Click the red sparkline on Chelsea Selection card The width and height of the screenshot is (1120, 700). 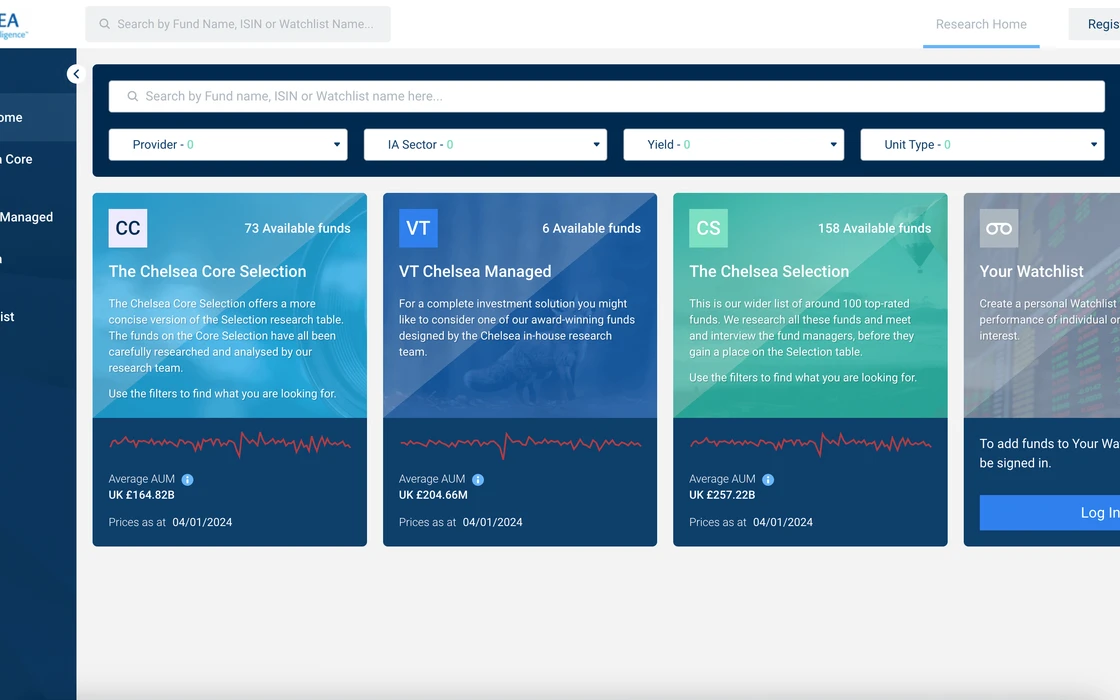click(x=810, y=444)
